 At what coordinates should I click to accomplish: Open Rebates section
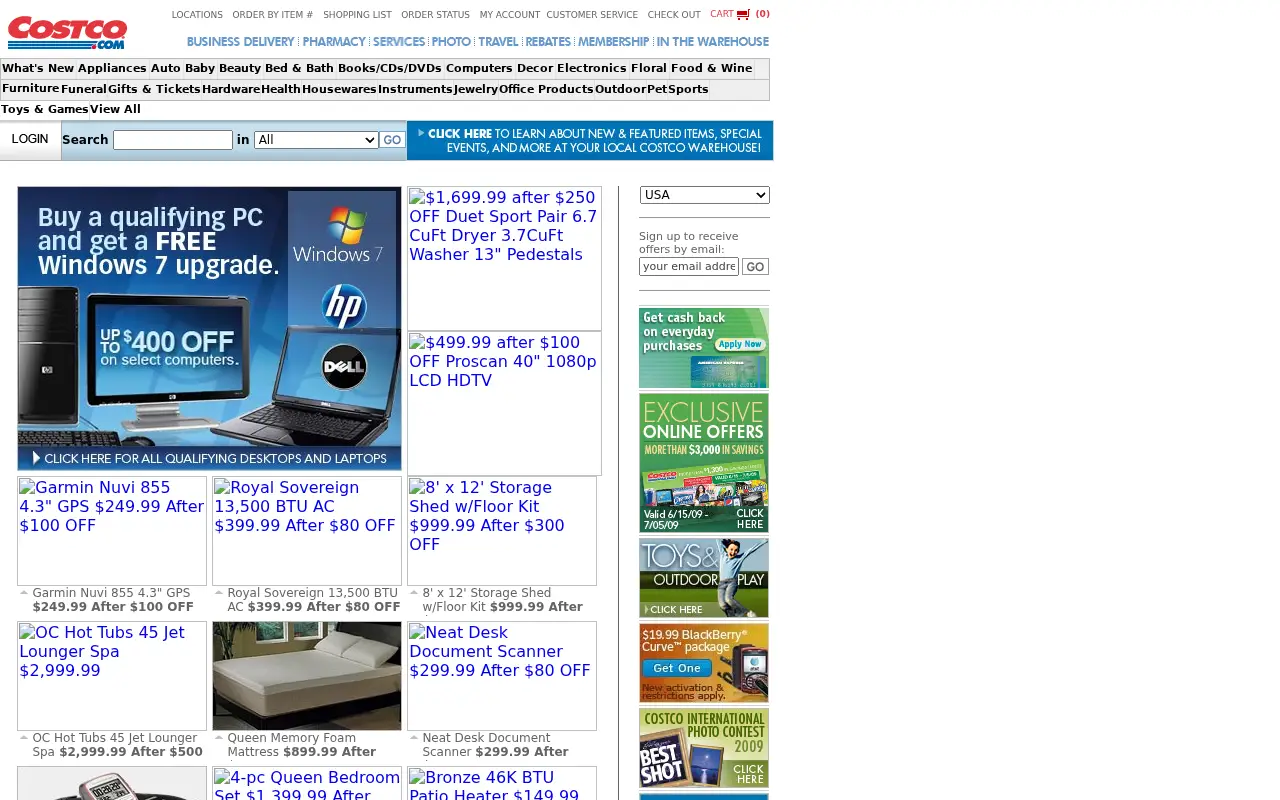click(x=548, y=42)
